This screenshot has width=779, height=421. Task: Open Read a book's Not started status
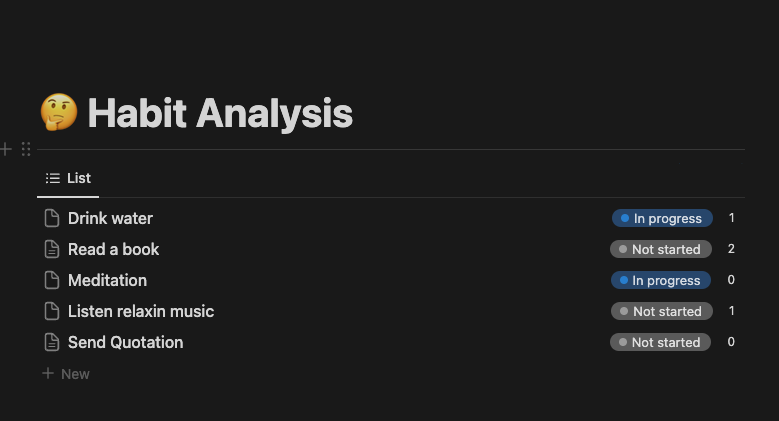pos(661,249)
